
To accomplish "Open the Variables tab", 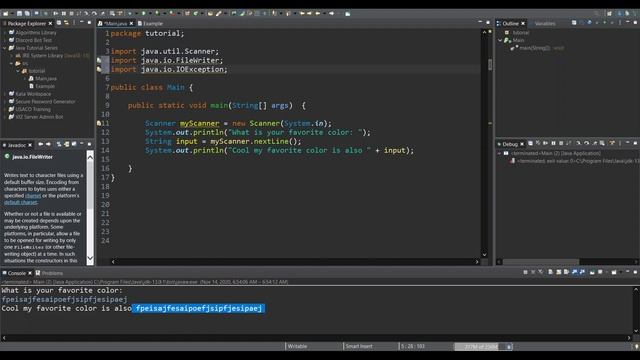I will coord(545,24).
